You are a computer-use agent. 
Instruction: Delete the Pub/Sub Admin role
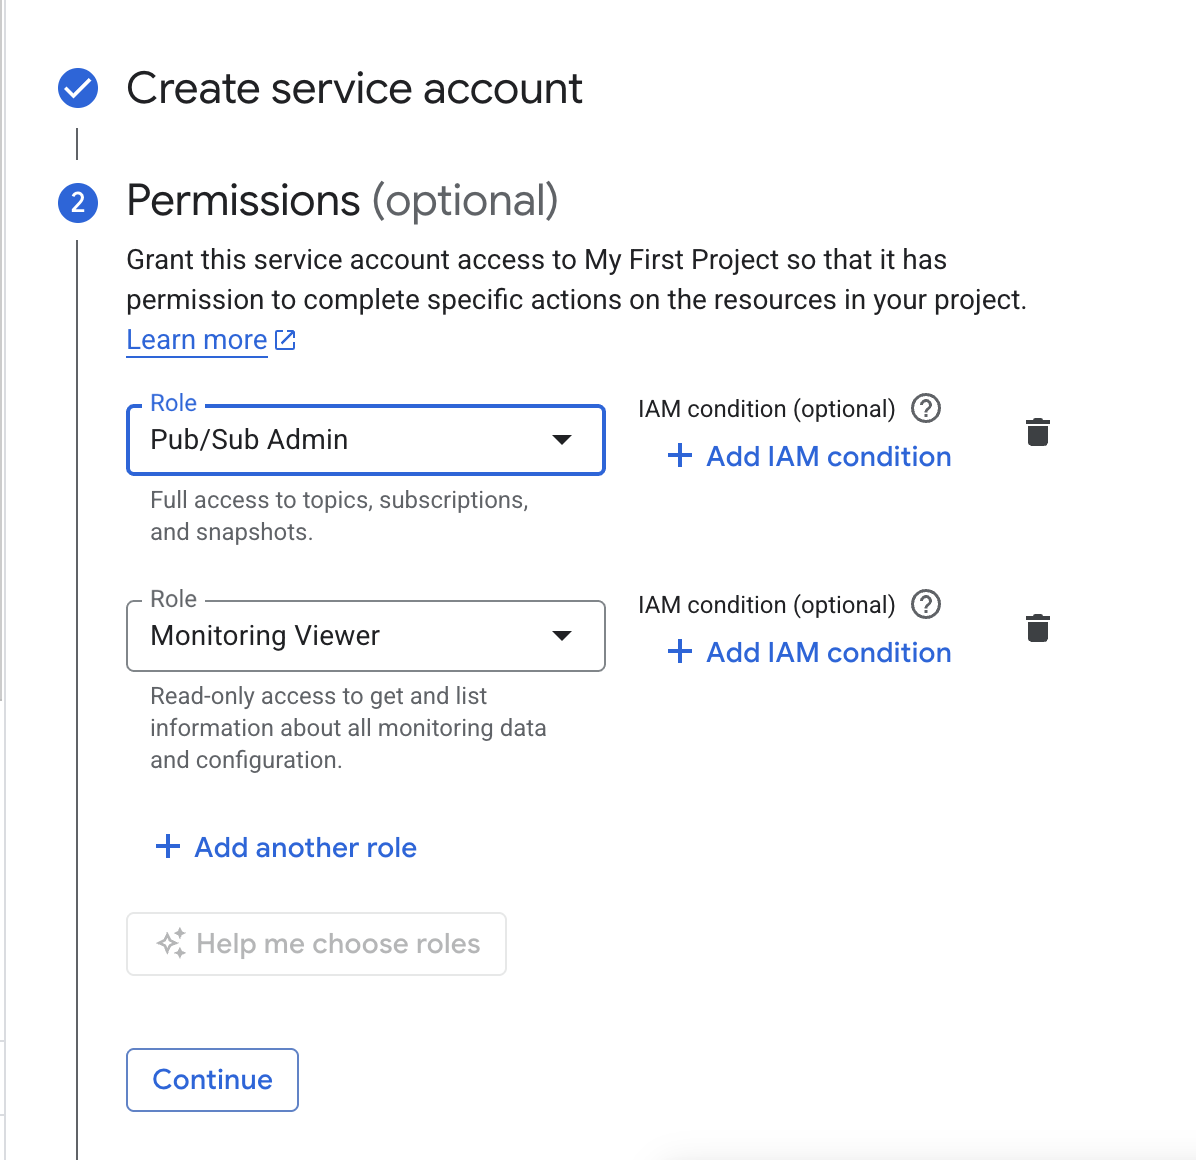coord(1038,433)
